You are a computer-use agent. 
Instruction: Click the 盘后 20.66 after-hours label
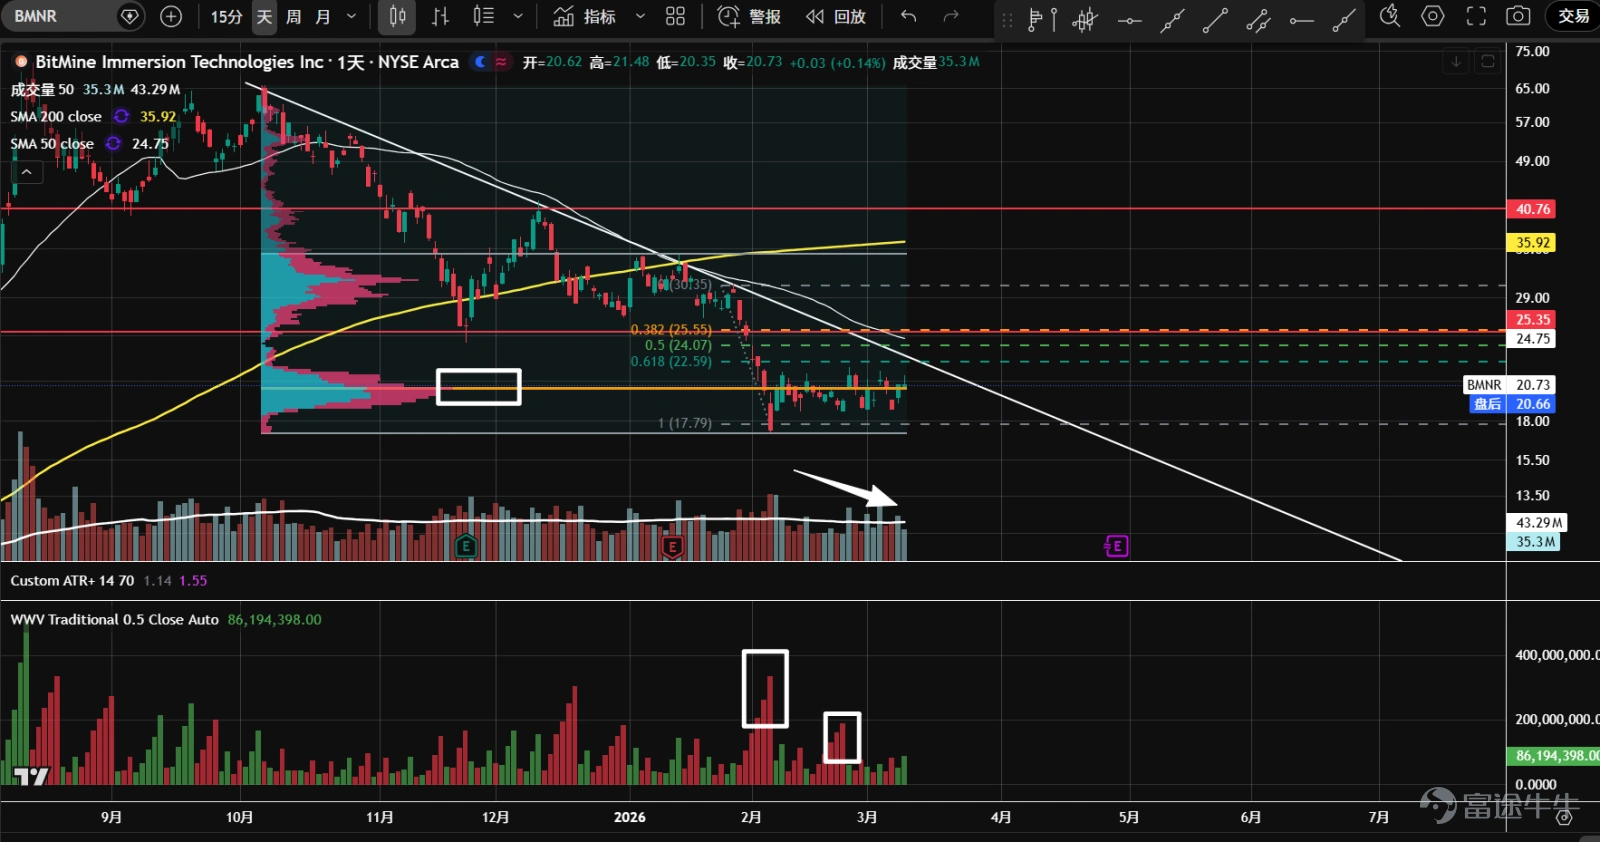coord(1512,404)
